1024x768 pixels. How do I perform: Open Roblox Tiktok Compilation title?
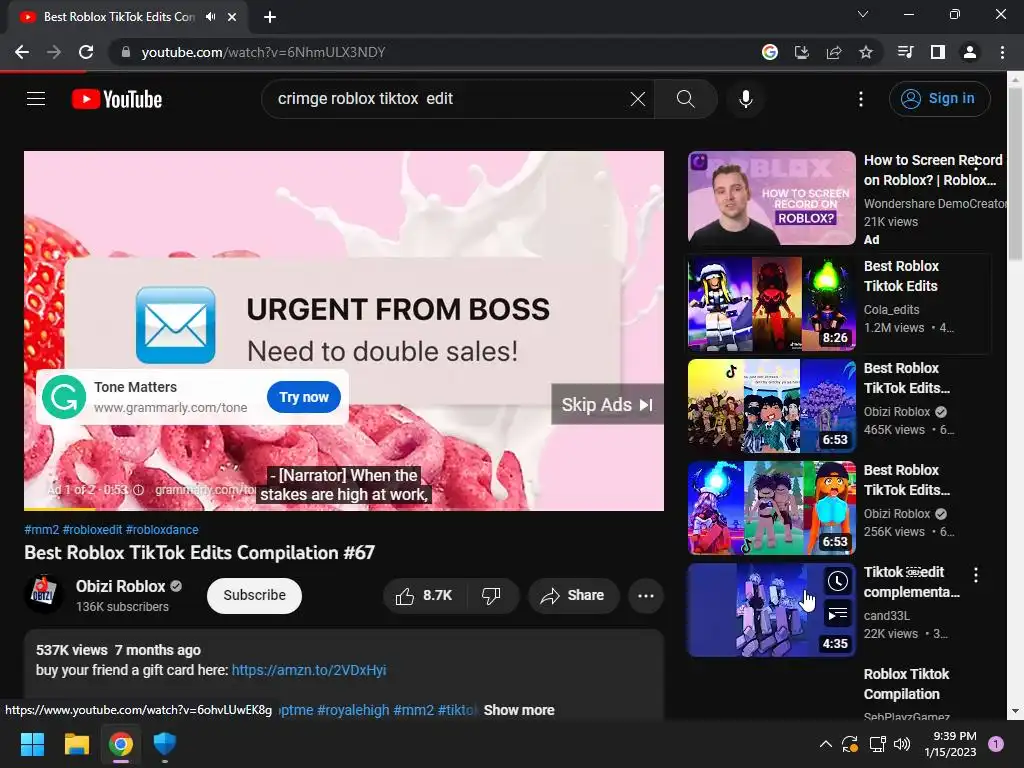906,684
